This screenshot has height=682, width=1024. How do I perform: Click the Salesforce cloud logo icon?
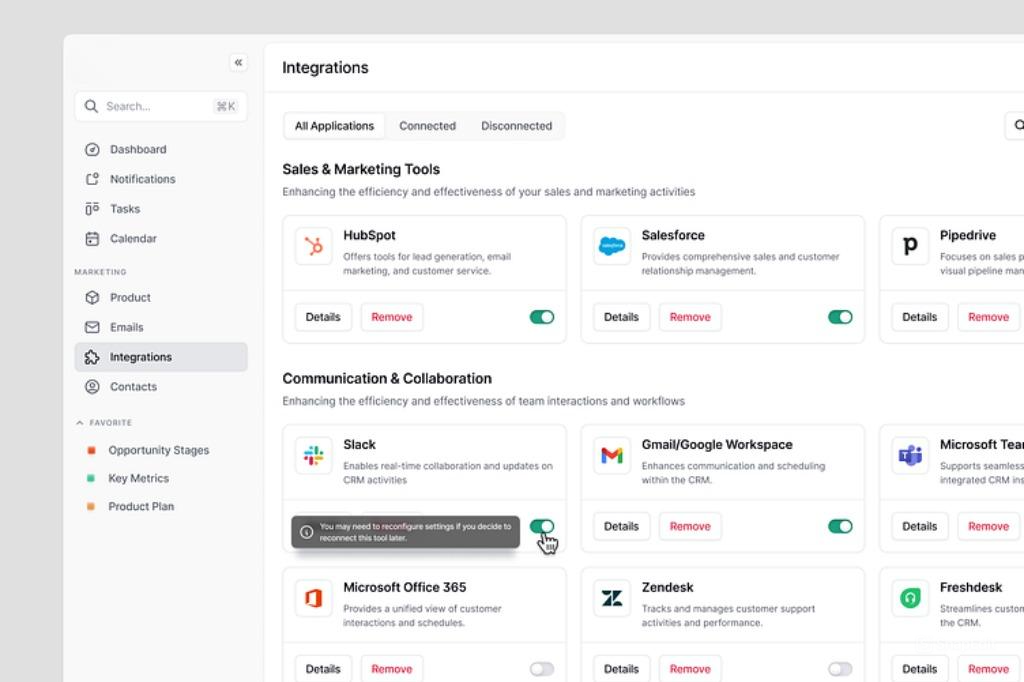pyautogui.click(x=611, y=246)
